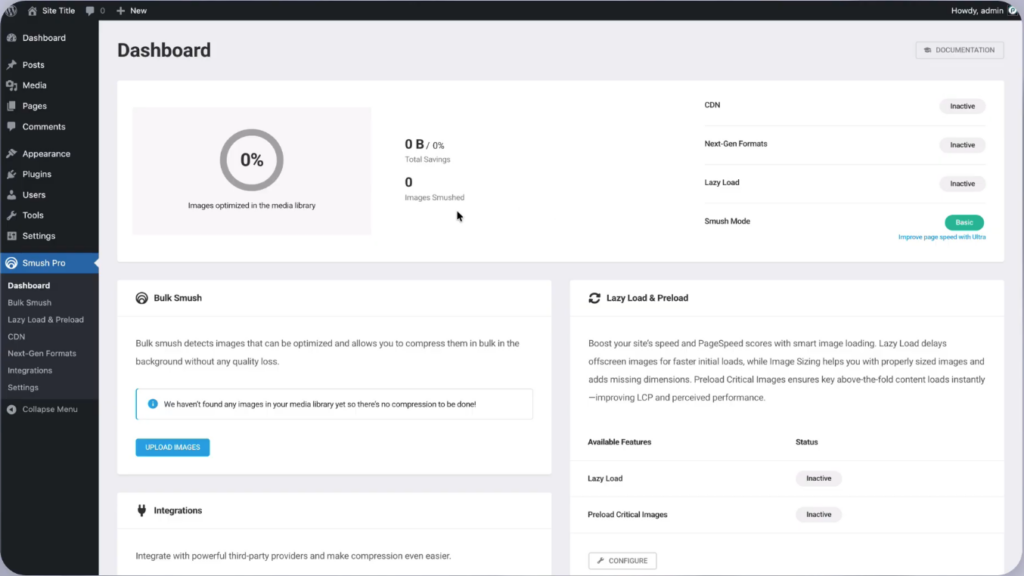Click the Preload Critical Images Inactive badge
The height and width of the screenshot is (576, 1024).
[818, 515]
